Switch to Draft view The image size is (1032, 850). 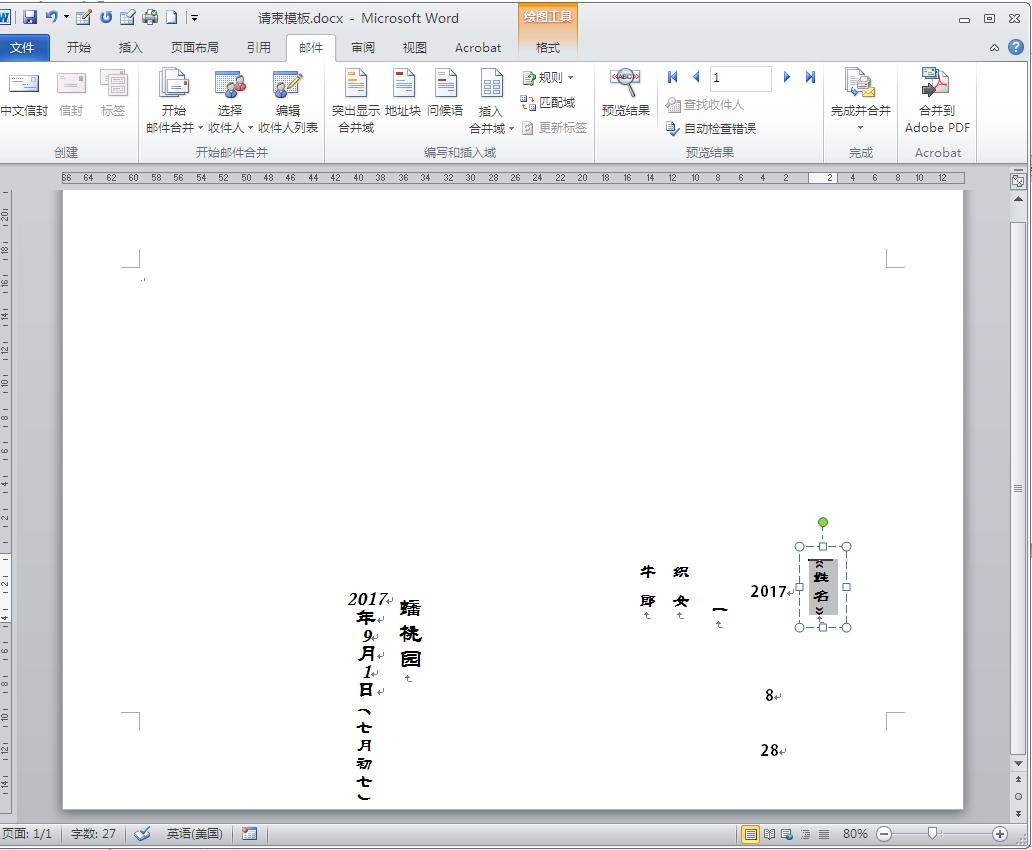pyautogui.click(x=823, y=835)
